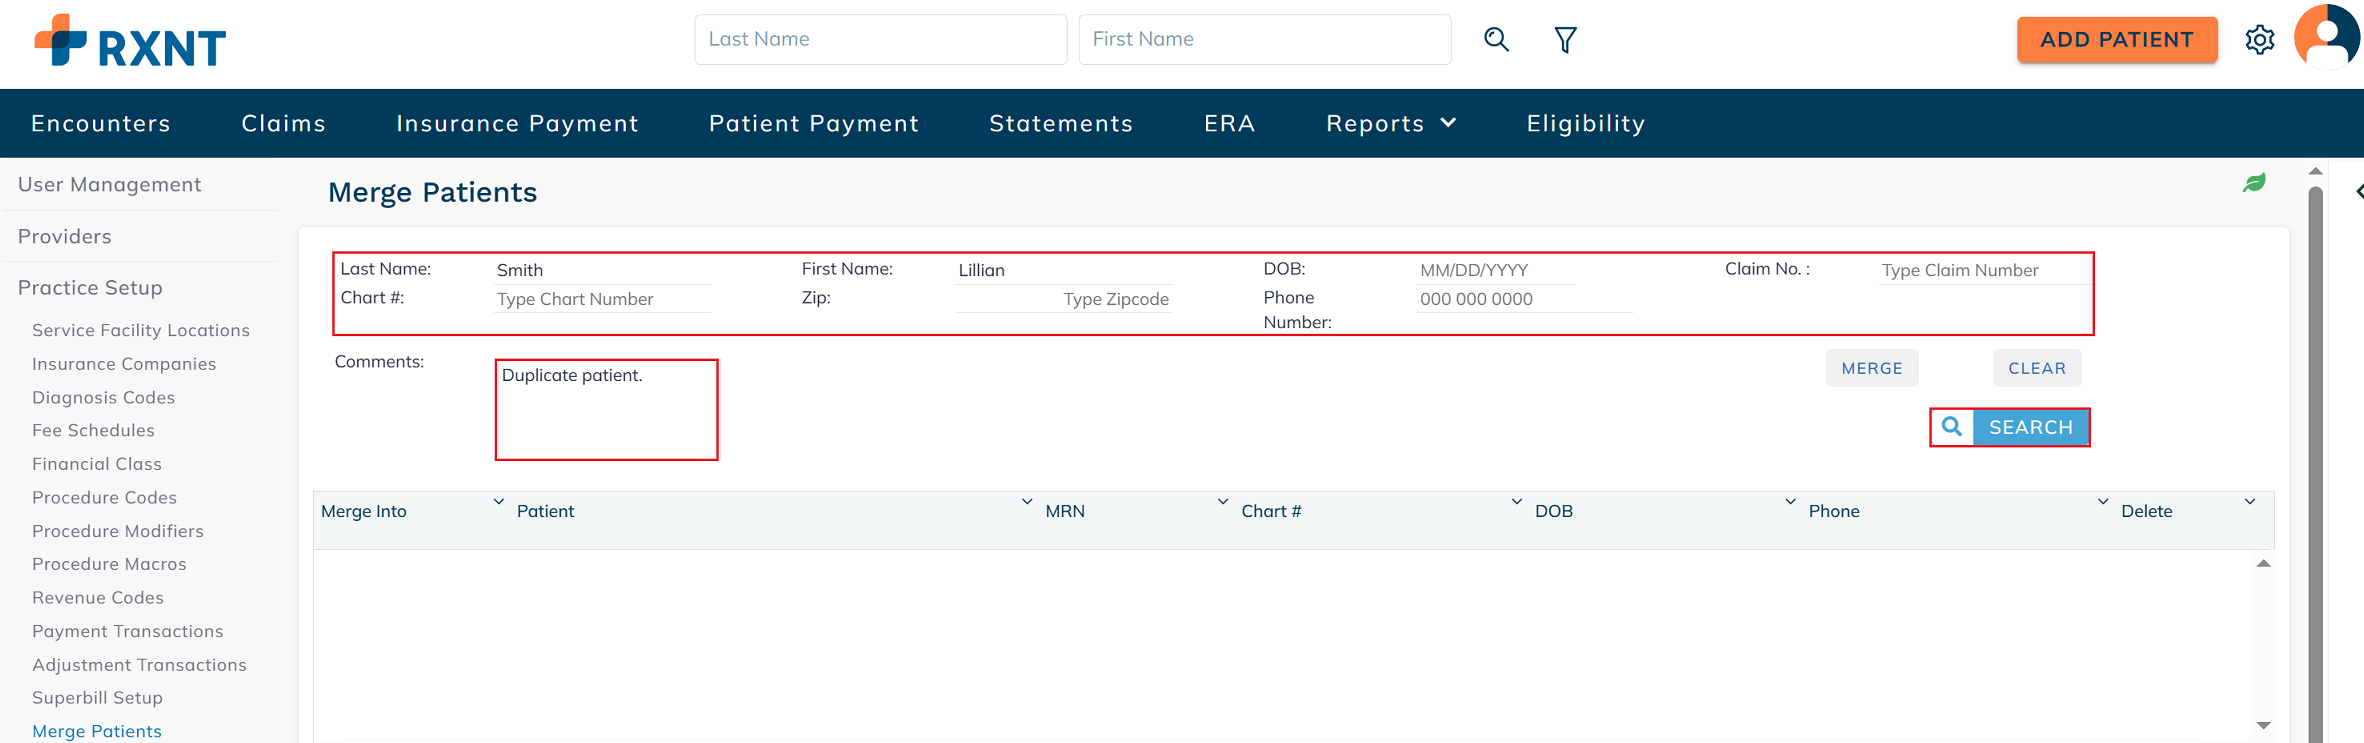Collapse the right side panel arrow

[2358, 191]
